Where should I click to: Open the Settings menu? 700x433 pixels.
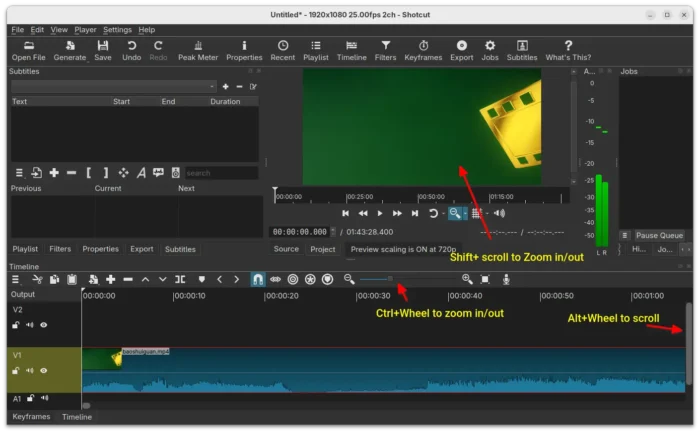tap(117, 30)
